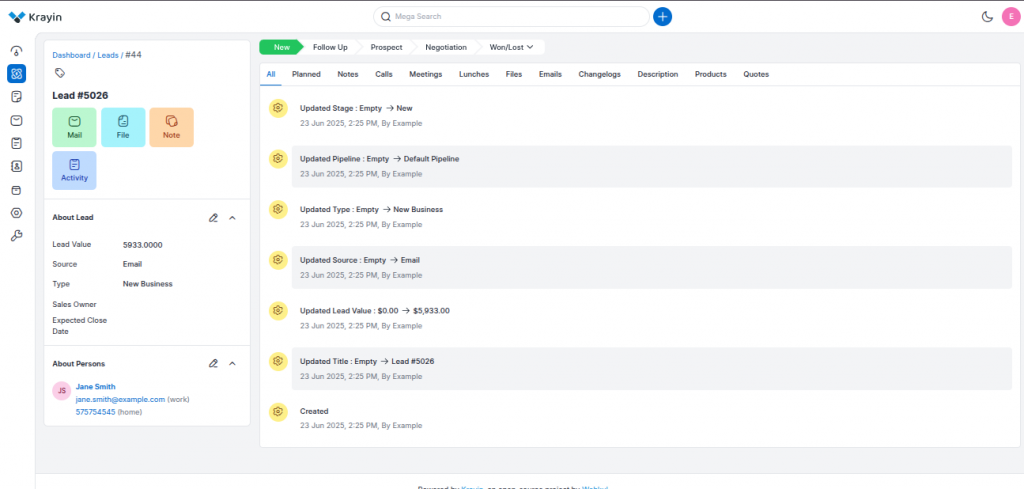Click the Mega Search input field

pyautogui.click(x=511, y=16)
